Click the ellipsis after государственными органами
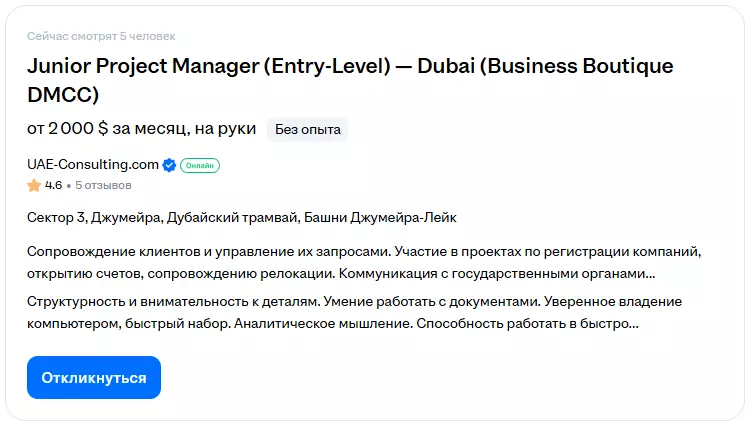749x424 pixels. tap(650, 272)
